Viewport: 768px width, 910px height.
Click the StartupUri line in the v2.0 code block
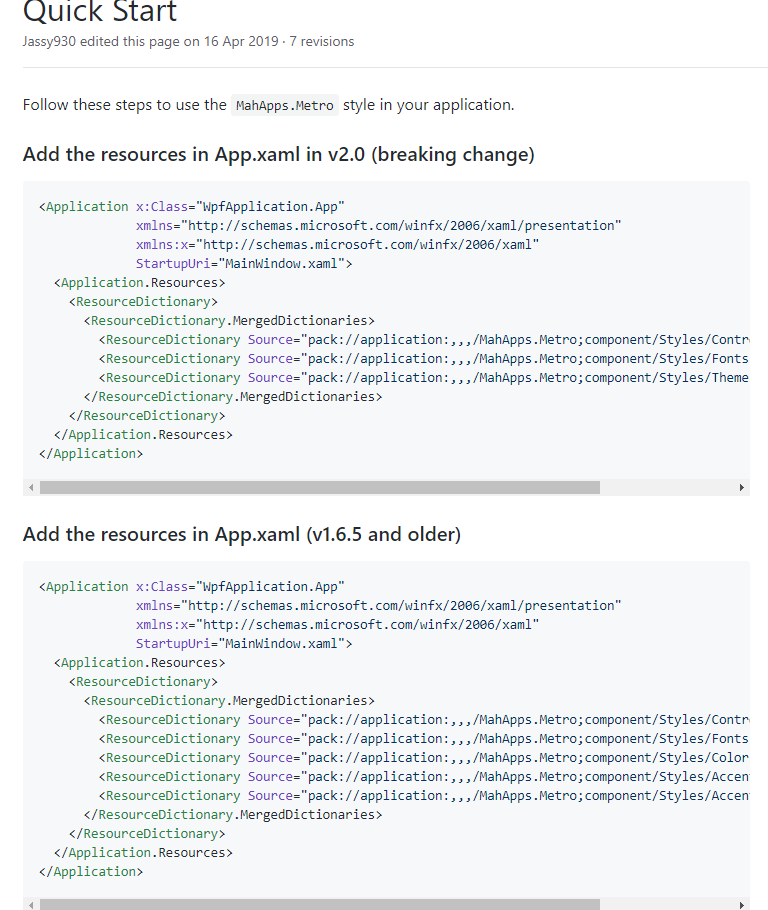tap(244, 264)
